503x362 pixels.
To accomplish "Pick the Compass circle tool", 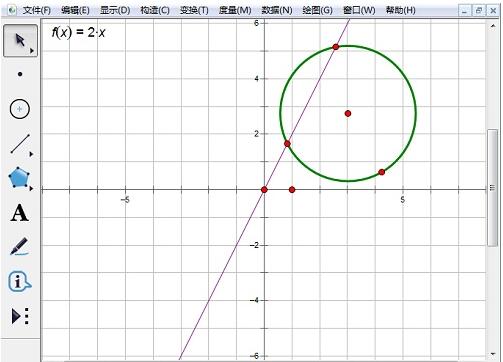I will click(20, 109).
